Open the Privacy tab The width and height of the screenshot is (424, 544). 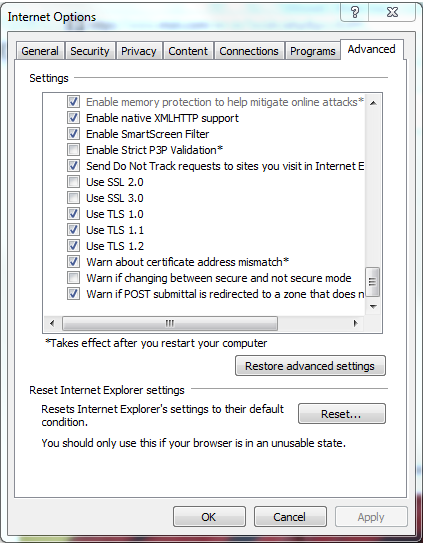coord(138,51)
